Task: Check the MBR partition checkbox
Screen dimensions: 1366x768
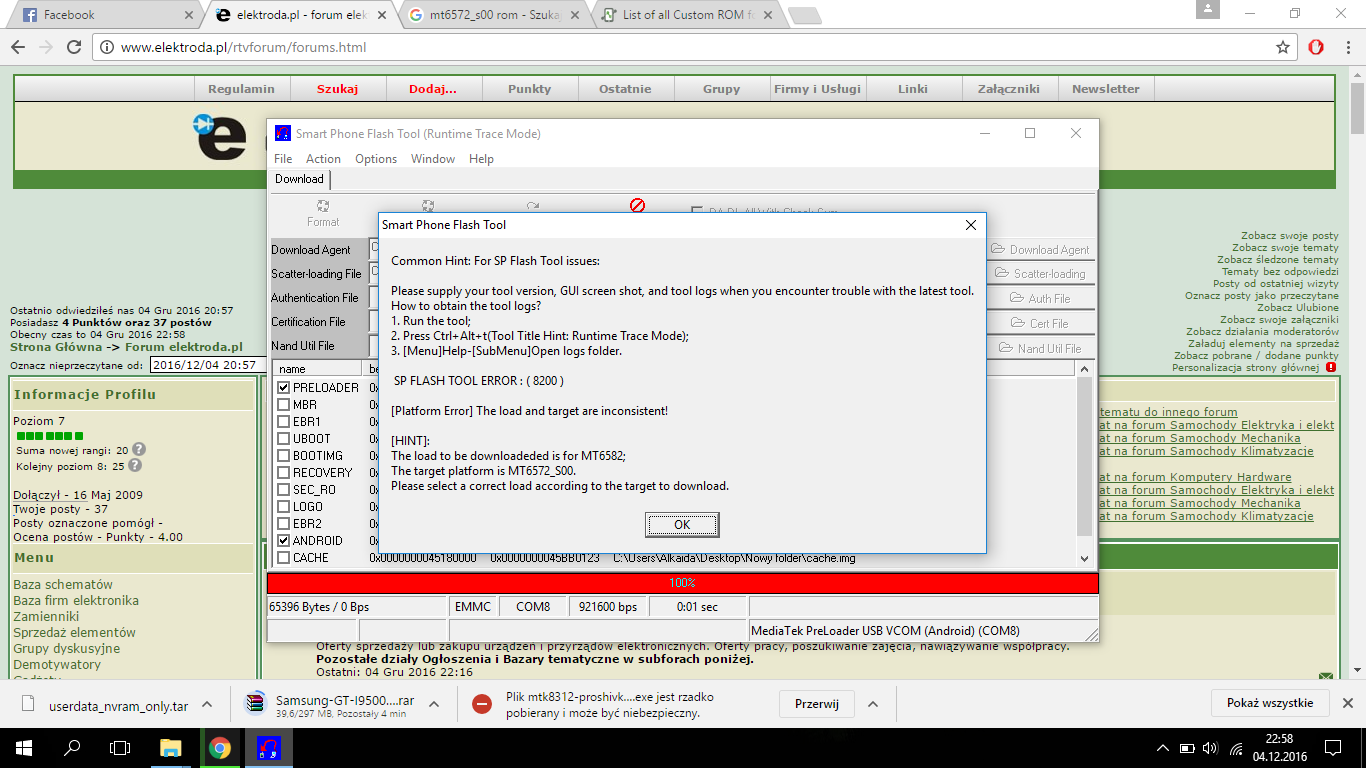Action: pos(284,405)
